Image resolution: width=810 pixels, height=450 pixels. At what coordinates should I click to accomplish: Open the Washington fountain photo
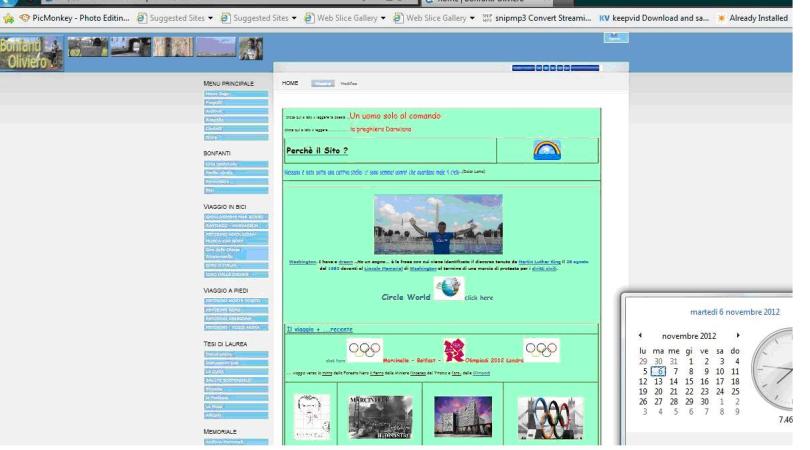[438, 224]
